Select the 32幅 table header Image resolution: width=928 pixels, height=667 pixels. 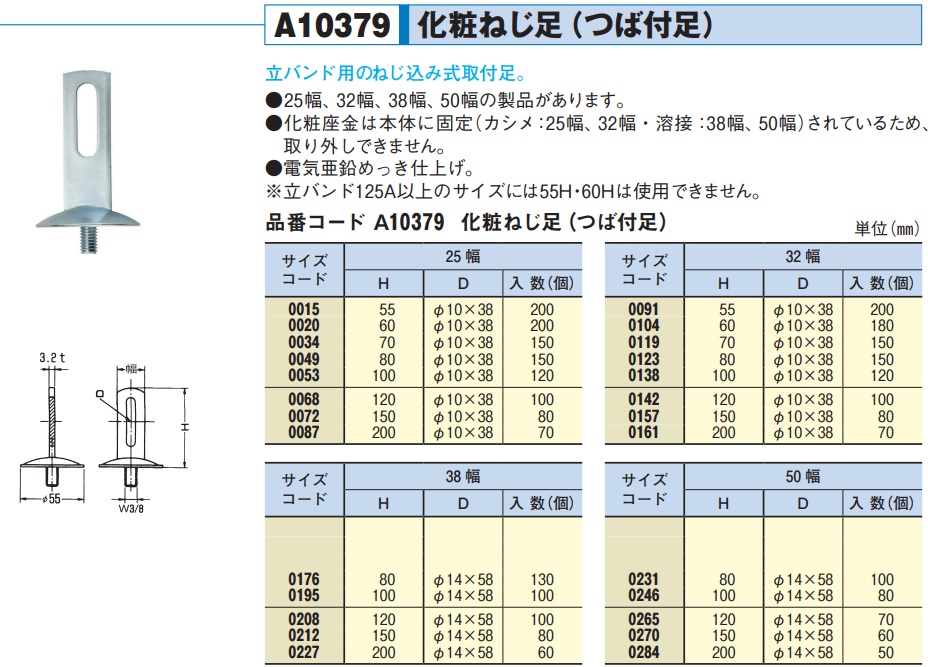pyautogui.click(x=803, y=257)
